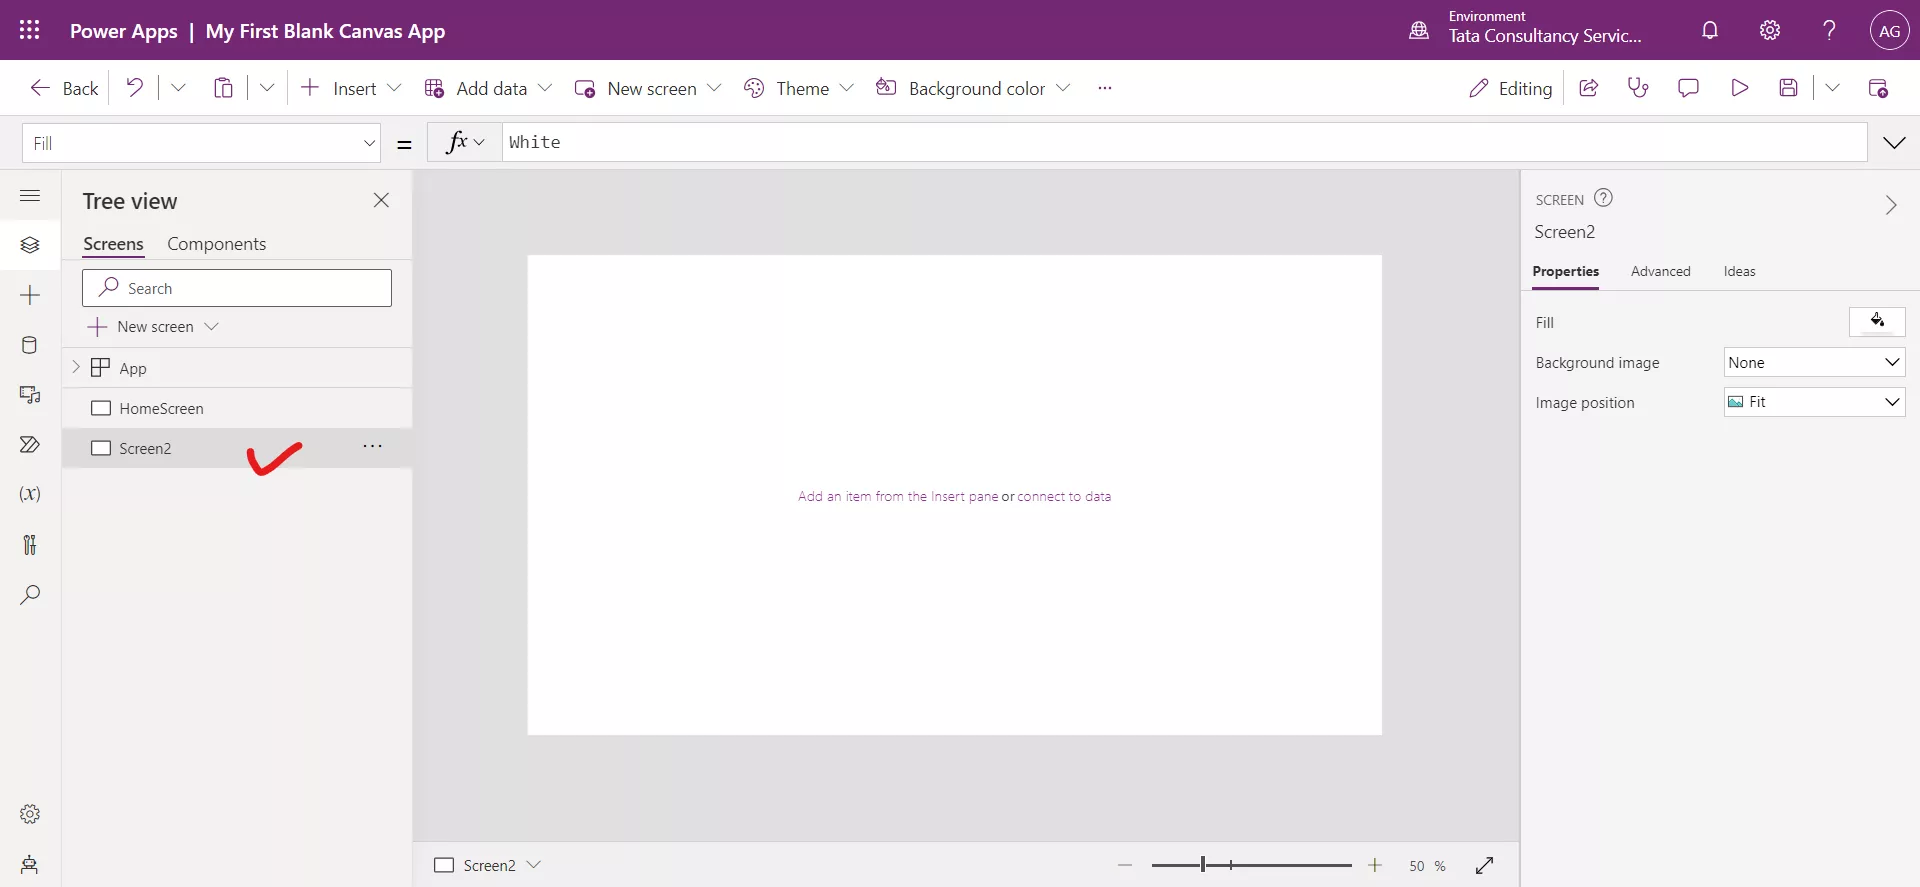
Task: Open the help question mark
Action: (x=1829, y=30)
